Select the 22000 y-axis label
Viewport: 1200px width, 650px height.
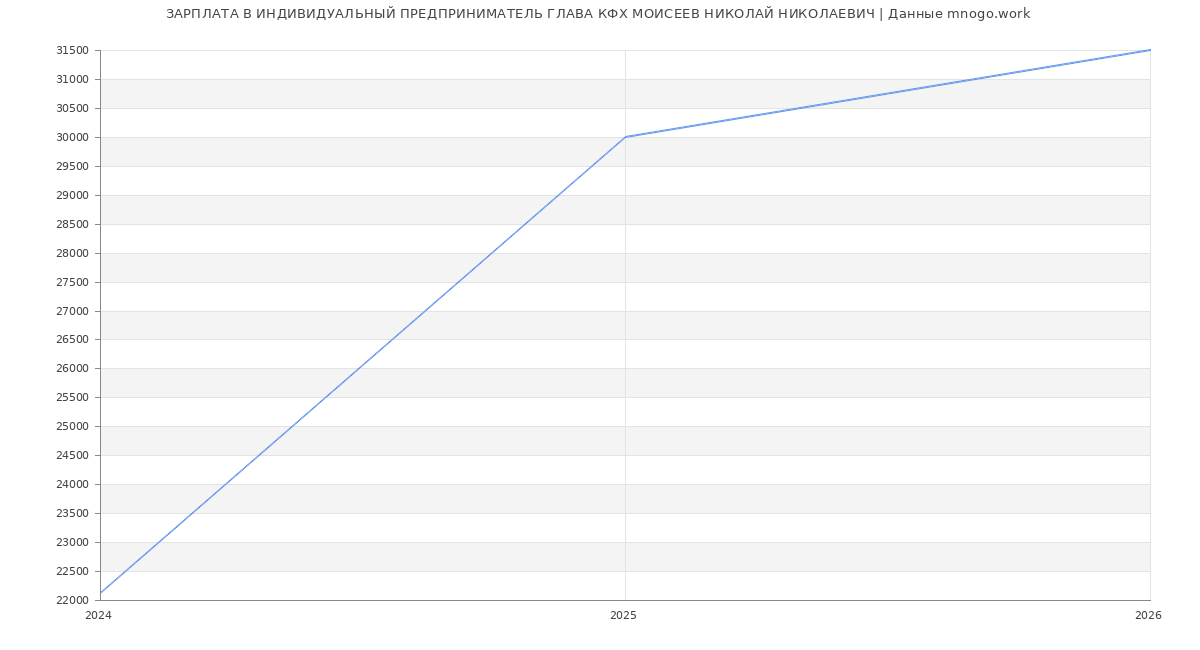(x=72, y=601)
